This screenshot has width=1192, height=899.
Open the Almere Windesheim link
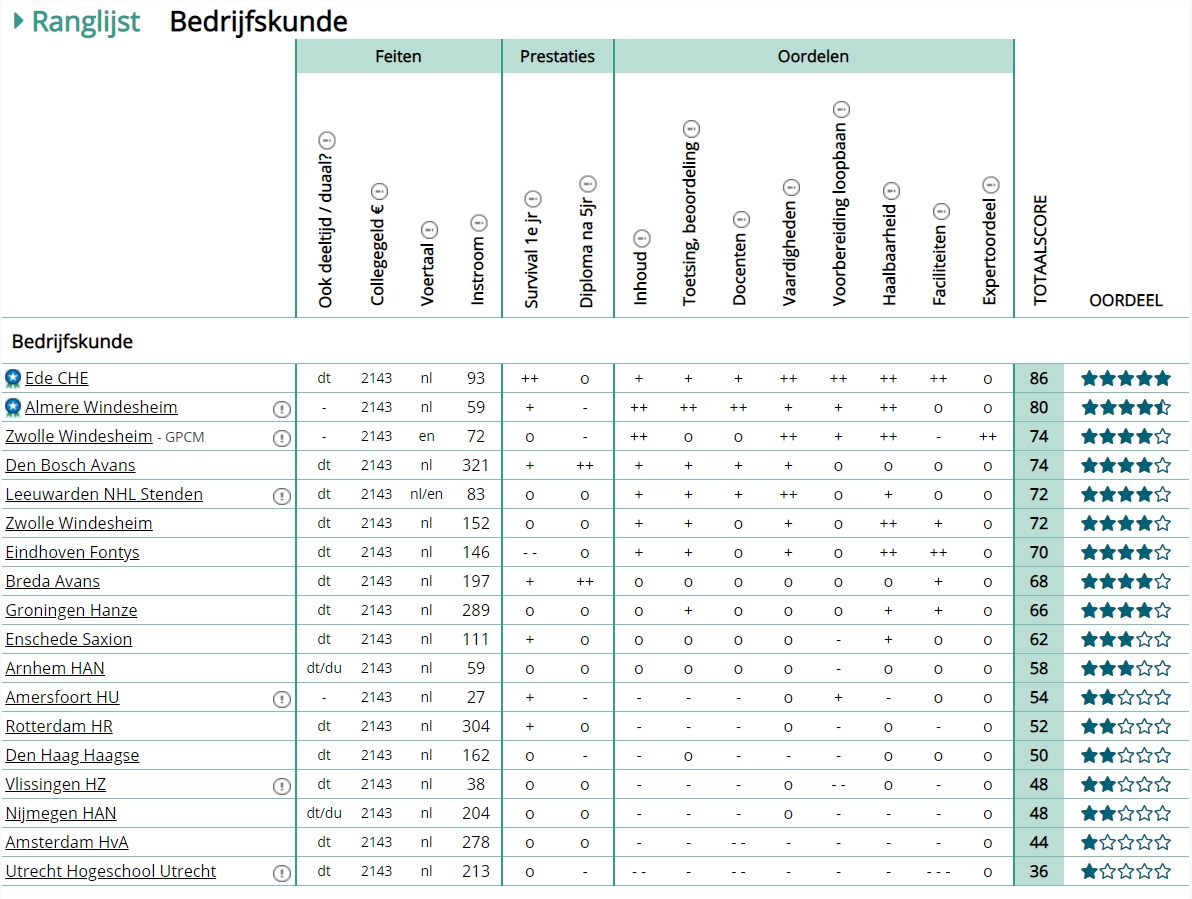[x=101, y=407]
